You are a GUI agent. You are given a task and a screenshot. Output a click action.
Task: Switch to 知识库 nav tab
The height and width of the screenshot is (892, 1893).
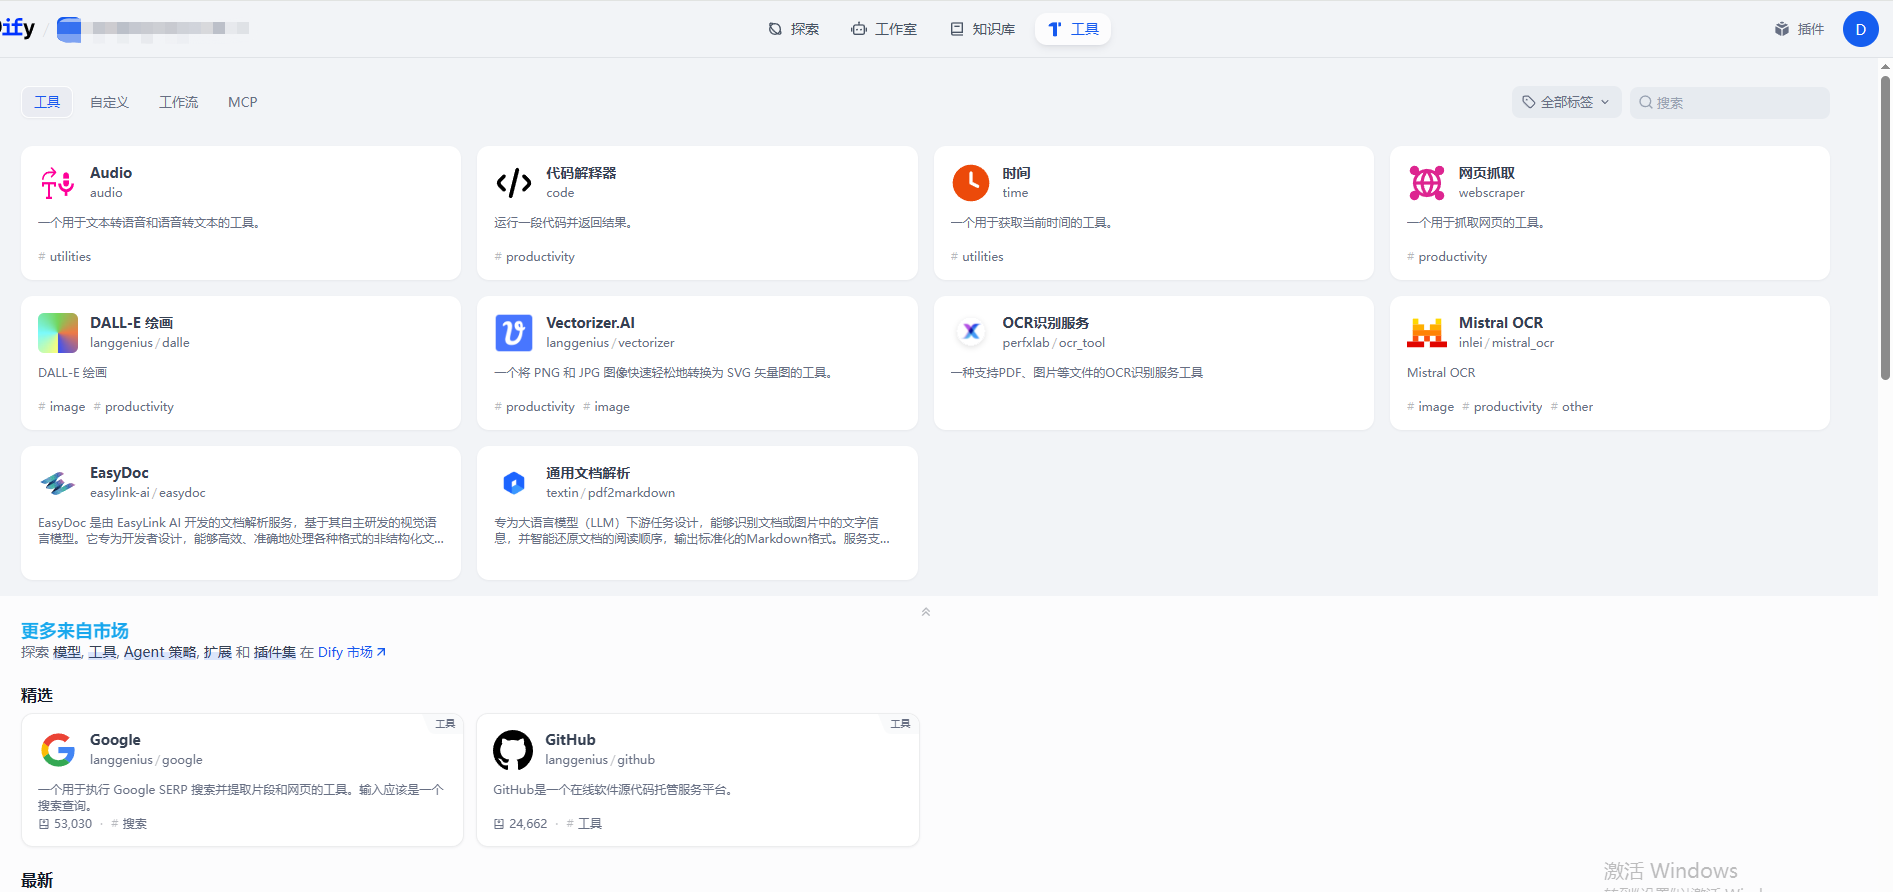pos(982,29)
